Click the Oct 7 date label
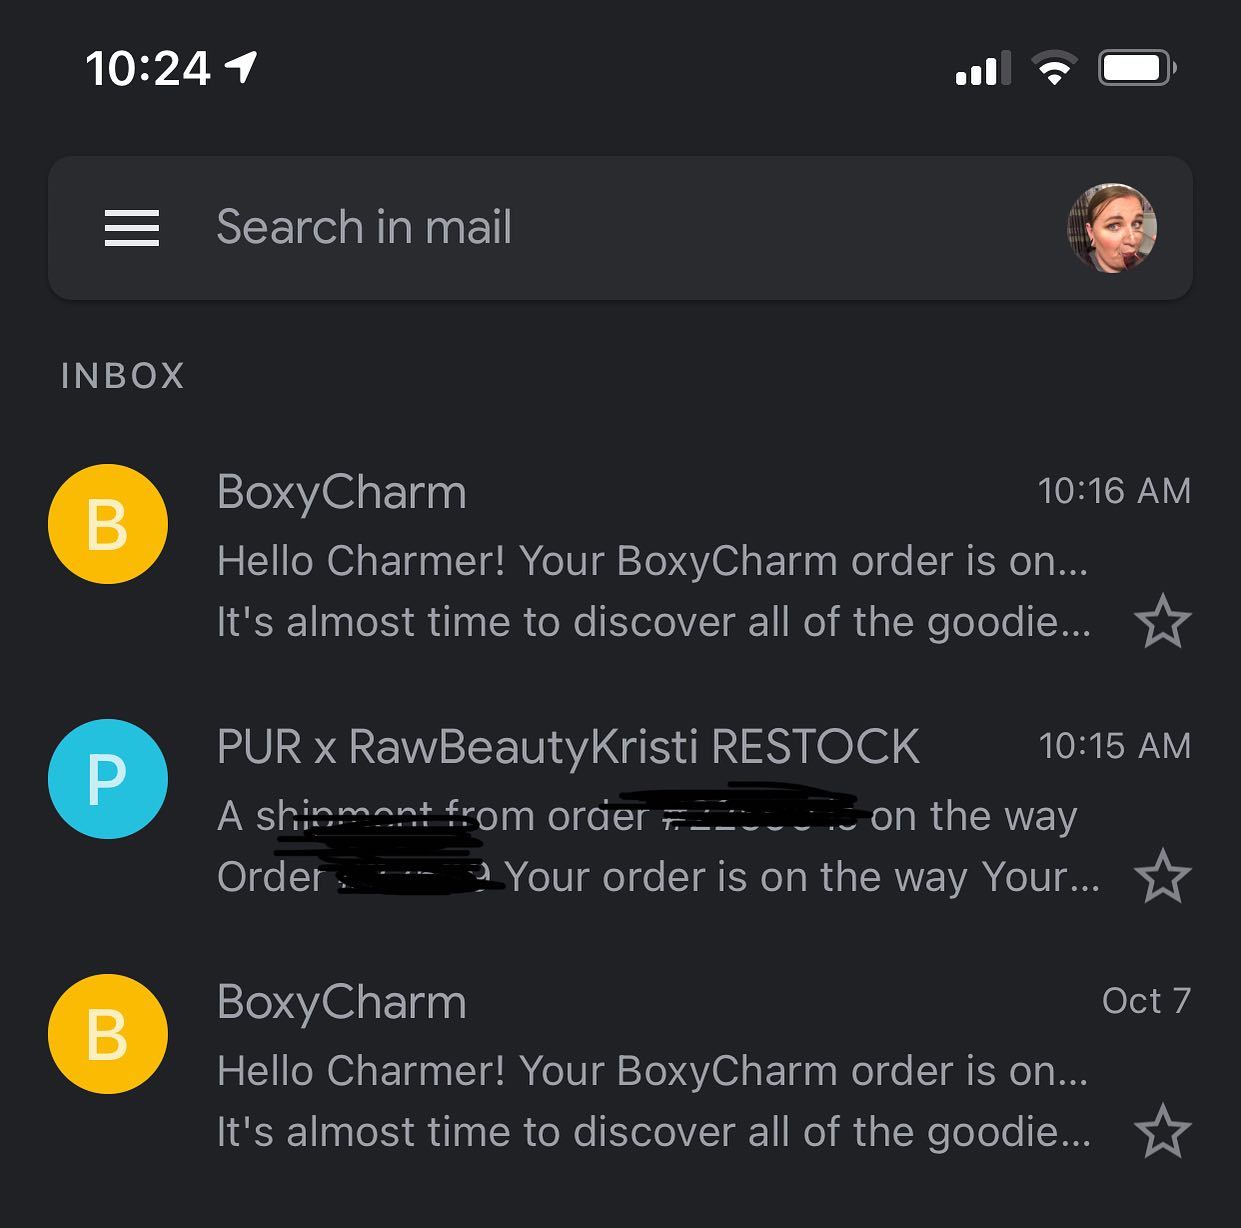Image resolution: width=1241 pixels, height=1228 pixels. (1146, 1001)
